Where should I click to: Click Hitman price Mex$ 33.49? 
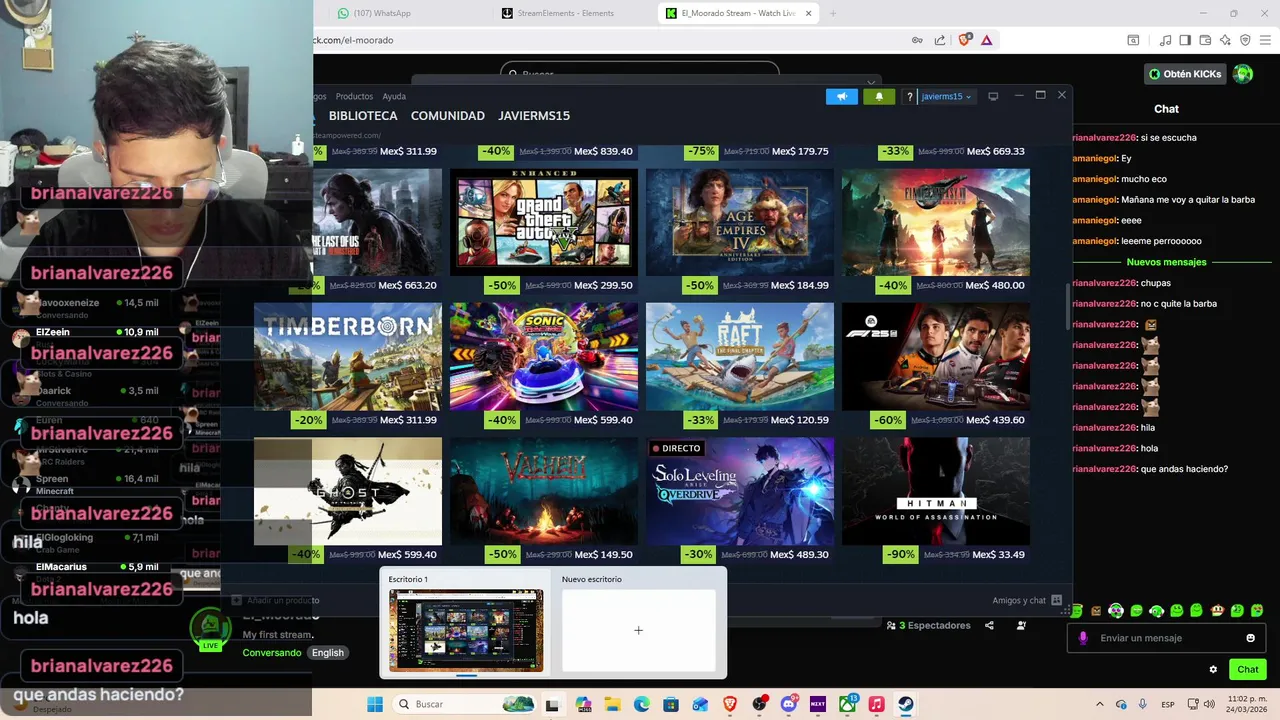click(998, 554)
